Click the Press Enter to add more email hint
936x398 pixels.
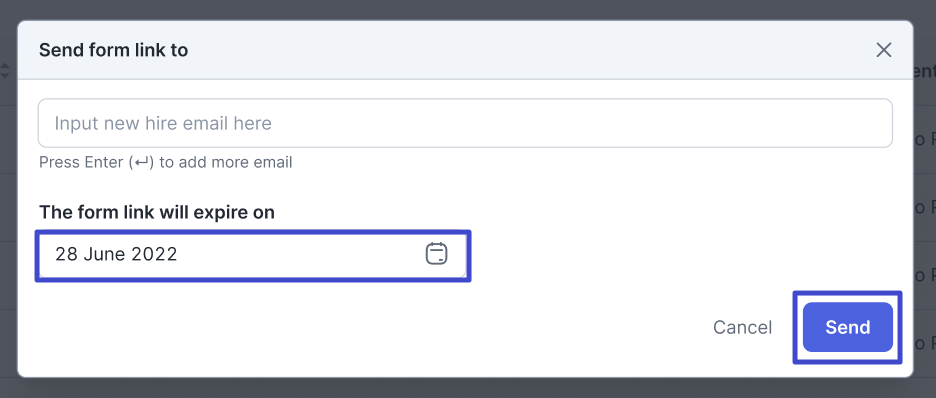point(165,162)
